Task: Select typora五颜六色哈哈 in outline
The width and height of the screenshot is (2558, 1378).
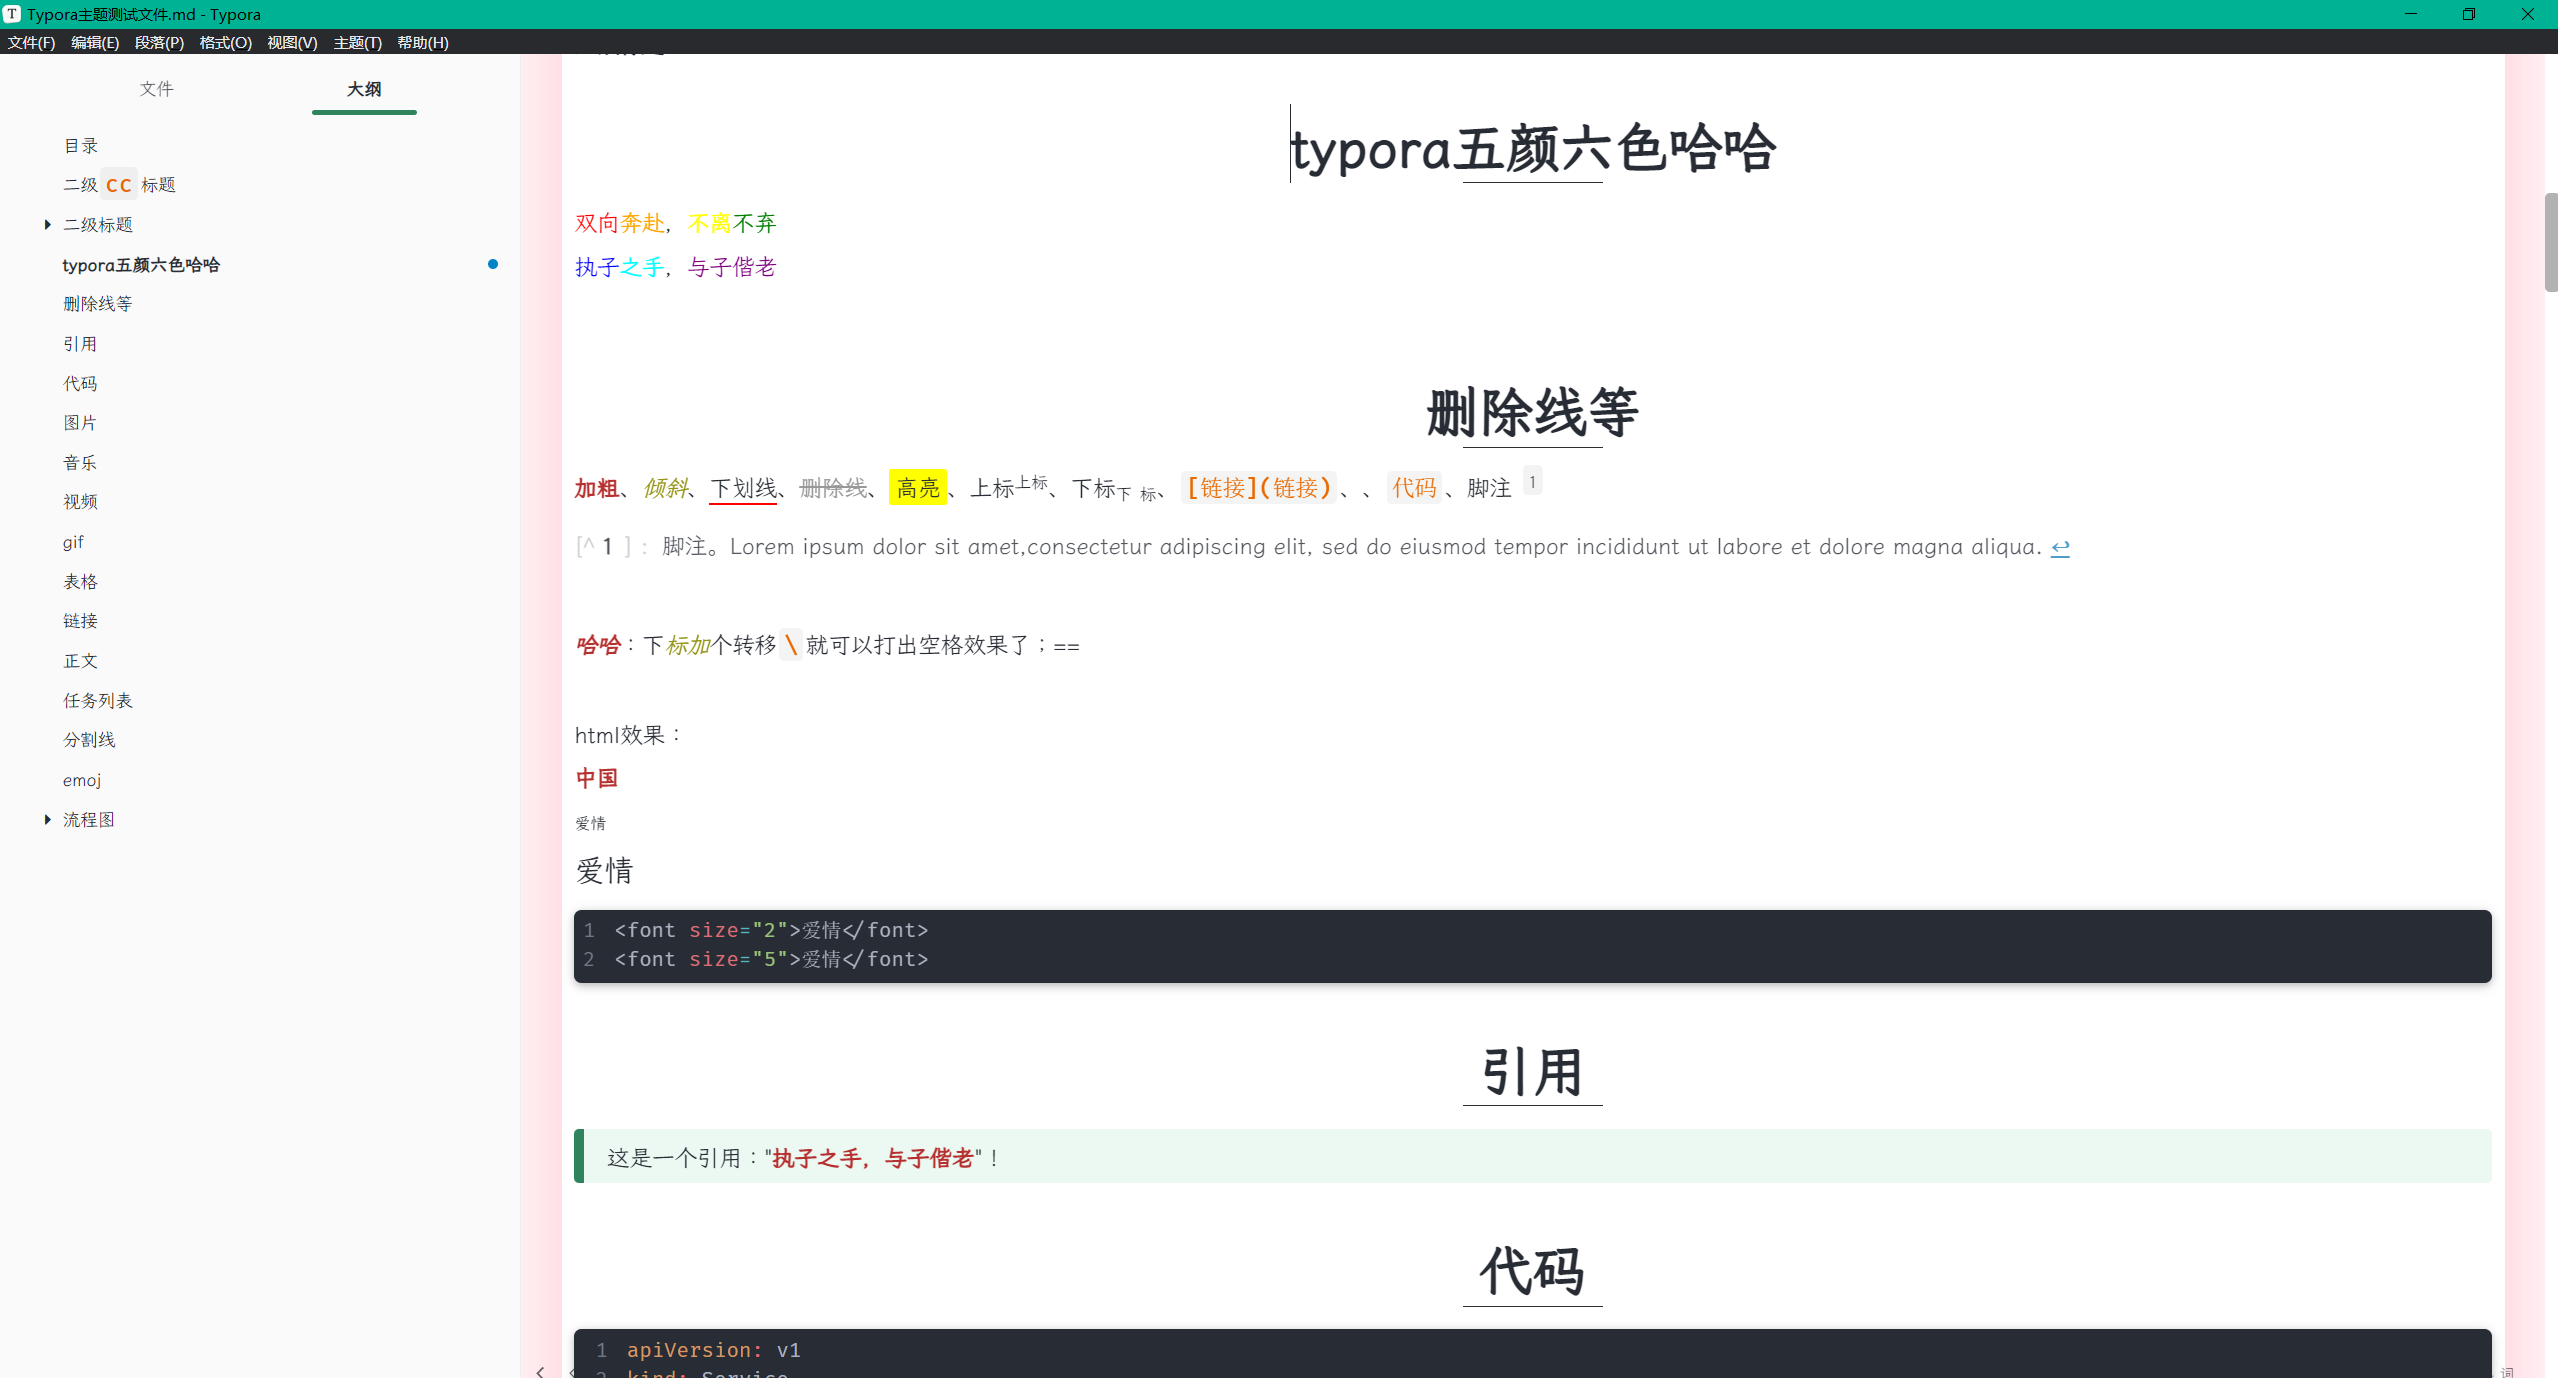Action: click(141, 265)
